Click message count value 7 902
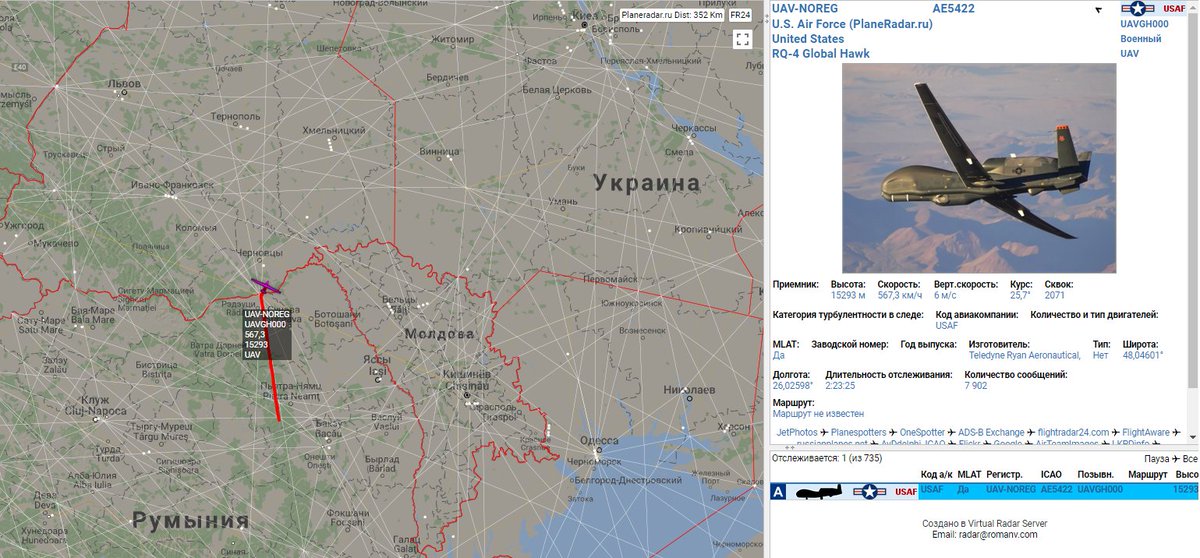Image resolution: width=1200 pixels, height=558 pixels. pos(975,385)
